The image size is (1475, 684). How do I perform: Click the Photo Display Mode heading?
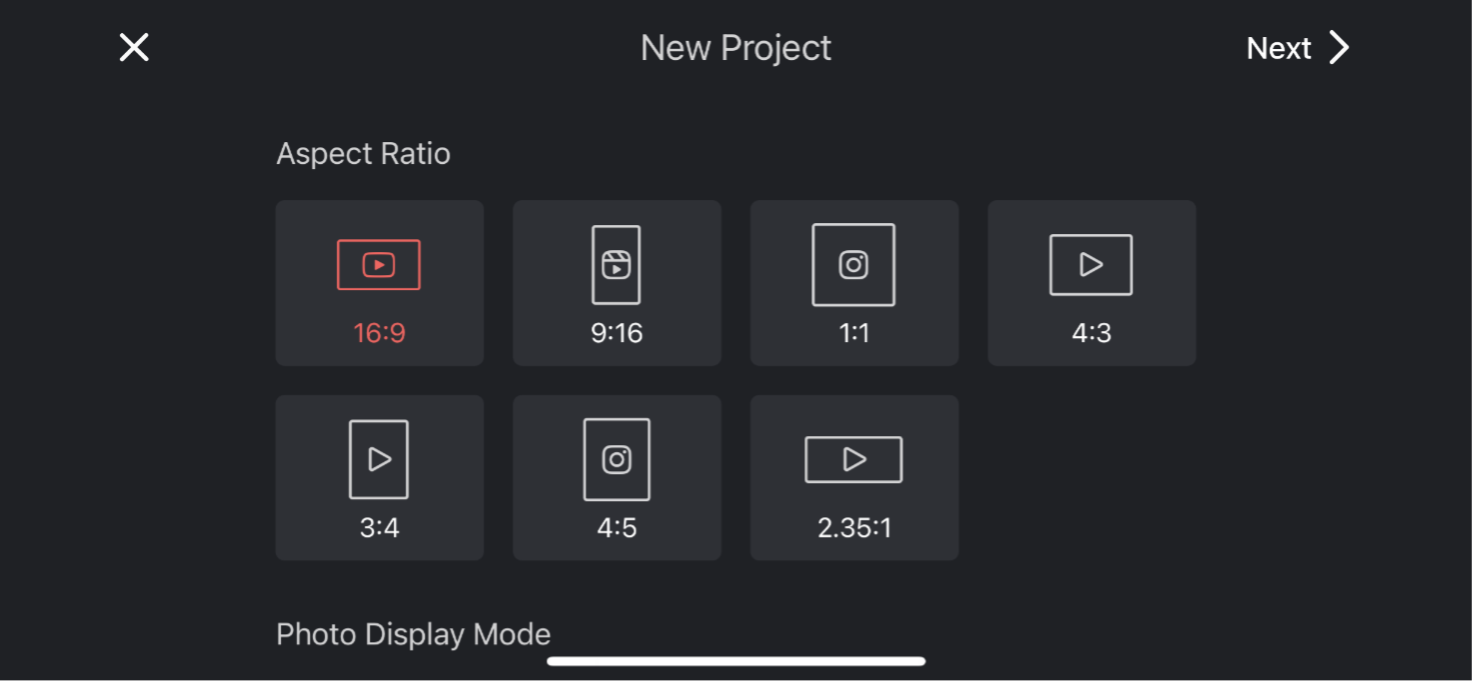(x=413, y=634)
